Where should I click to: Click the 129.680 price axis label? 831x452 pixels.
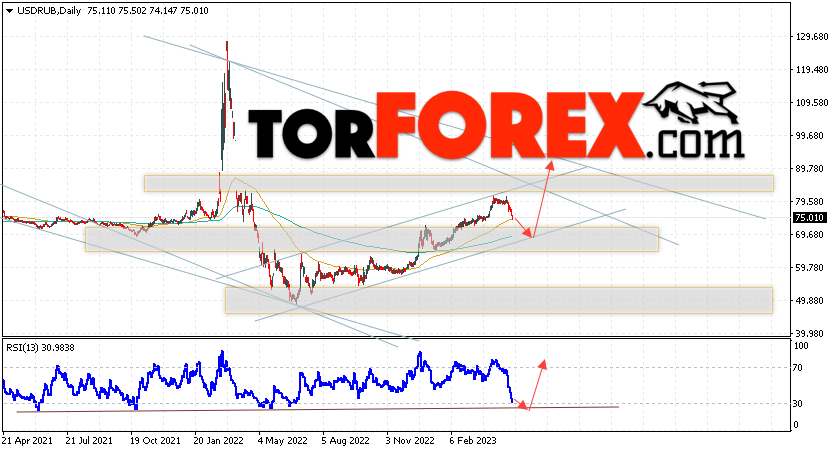pos(811,37)
